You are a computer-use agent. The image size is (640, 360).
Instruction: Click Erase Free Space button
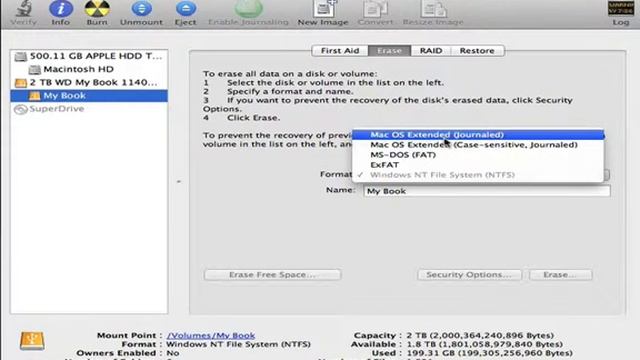pyautogui.click(x=272, y=275)
